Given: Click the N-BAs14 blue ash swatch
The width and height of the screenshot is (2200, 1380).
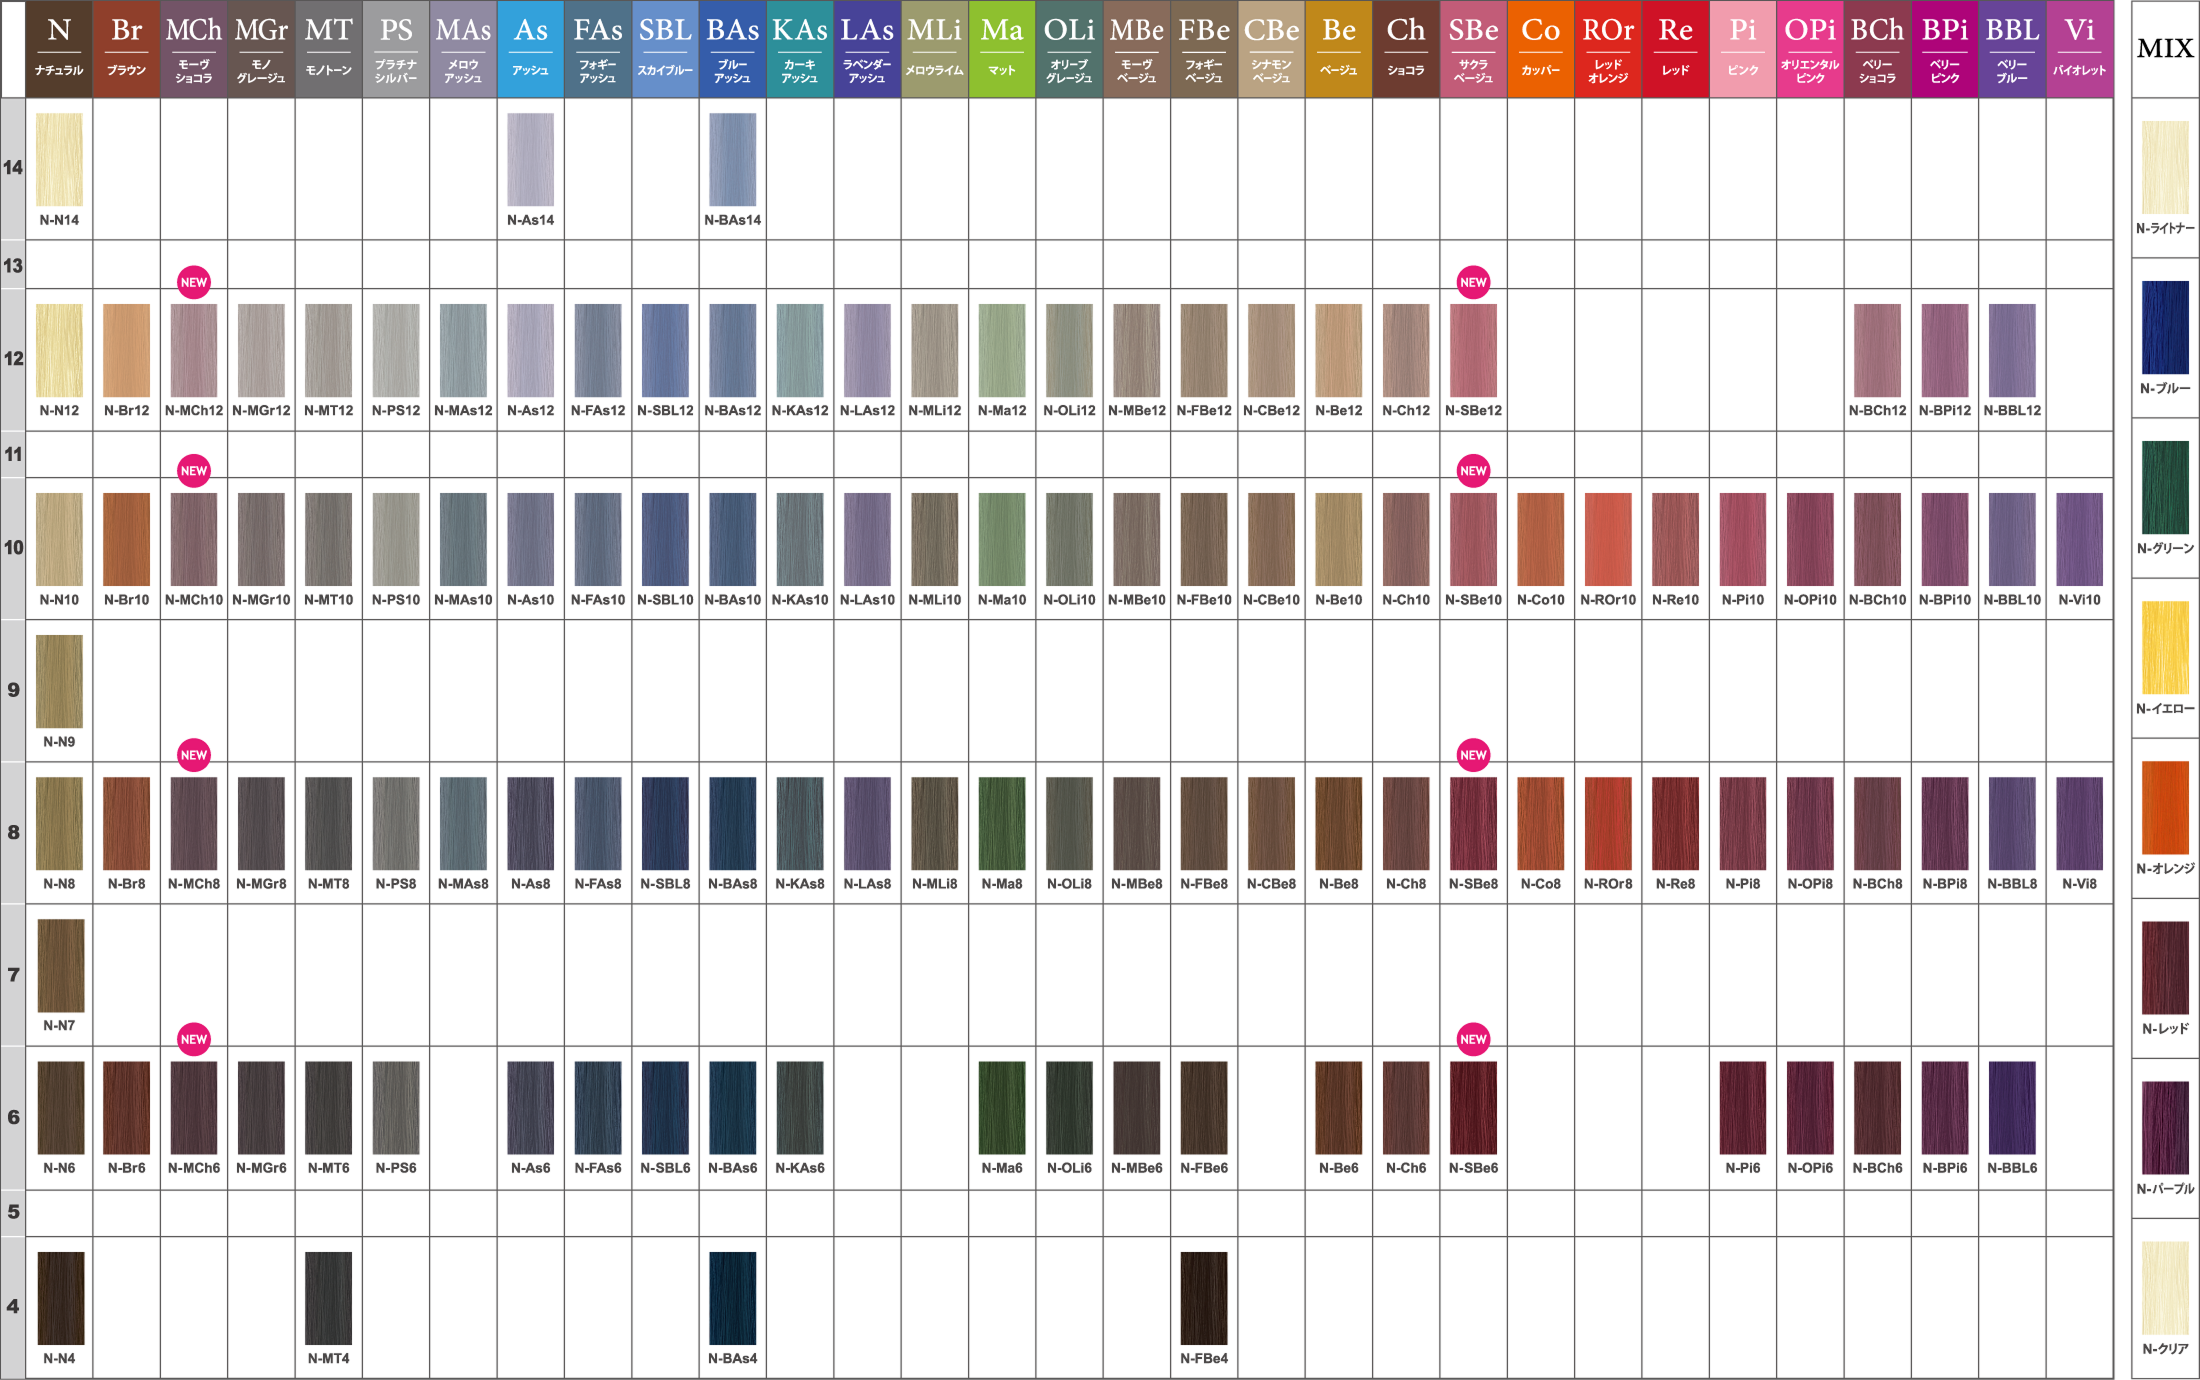Looking at the screenshot, I should (732, 159).
